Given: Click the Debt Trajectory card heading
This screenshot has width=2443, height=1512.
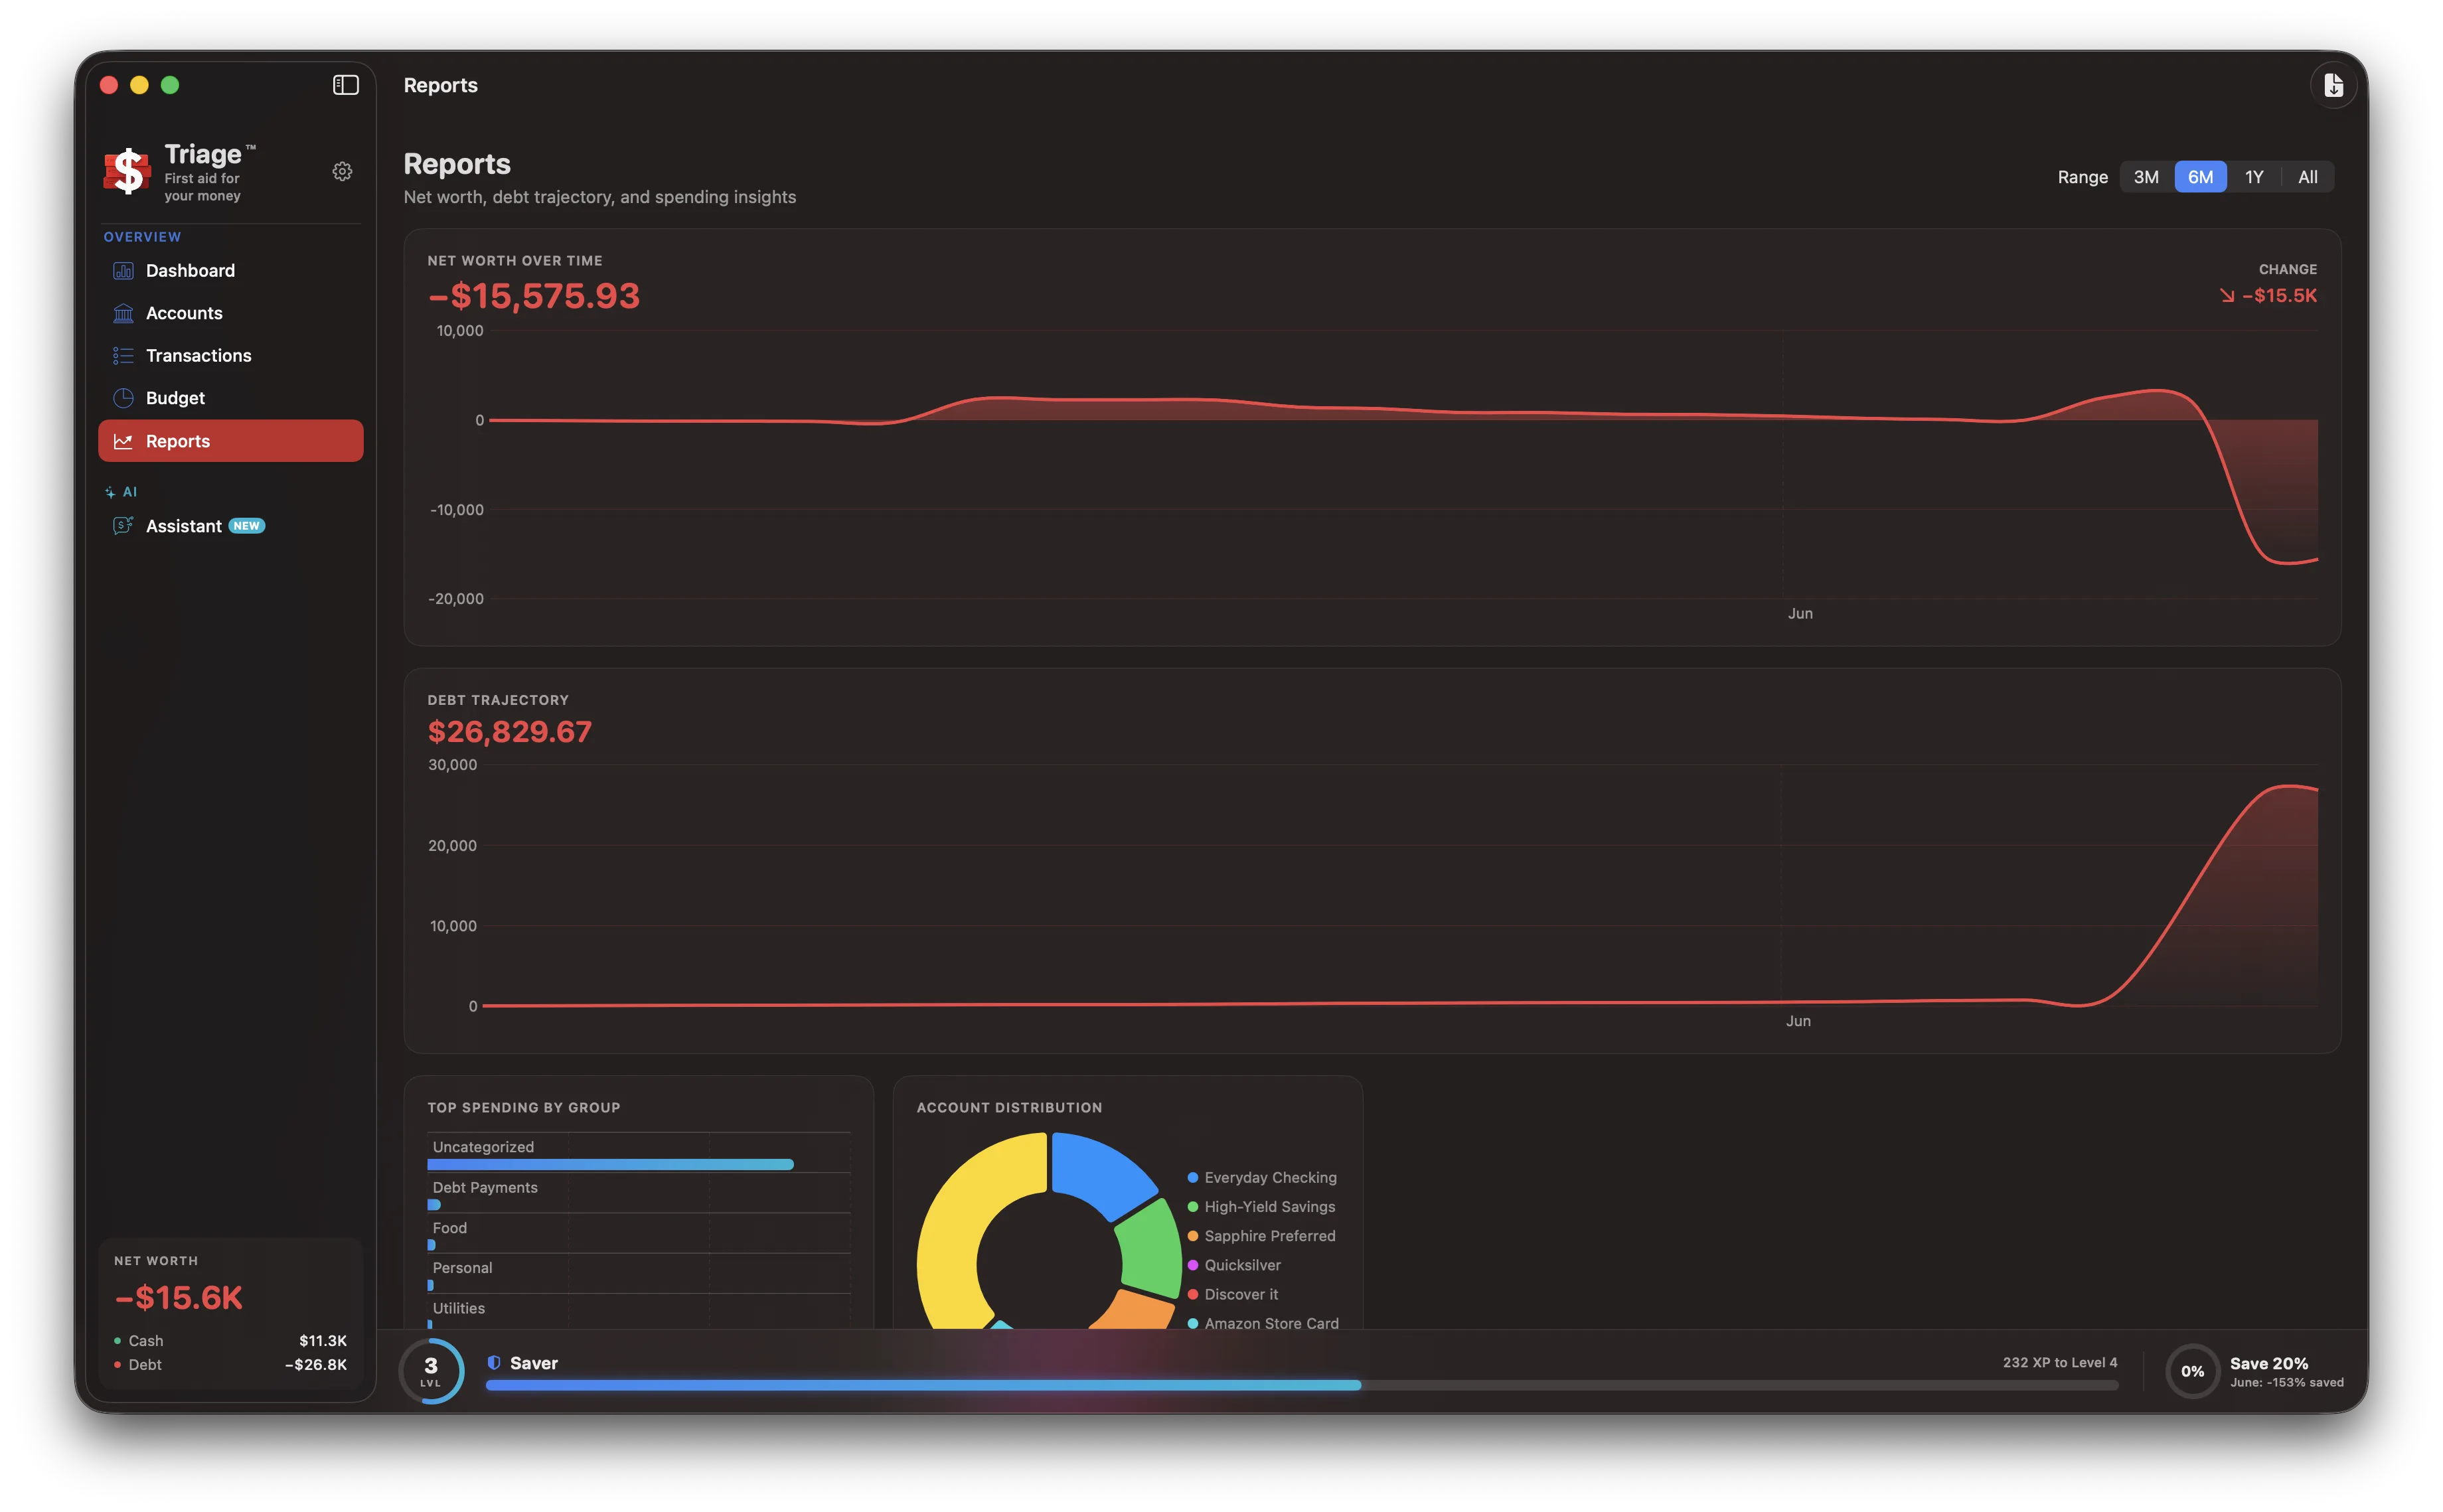Looking at the screenshot, I should point(498,700).
